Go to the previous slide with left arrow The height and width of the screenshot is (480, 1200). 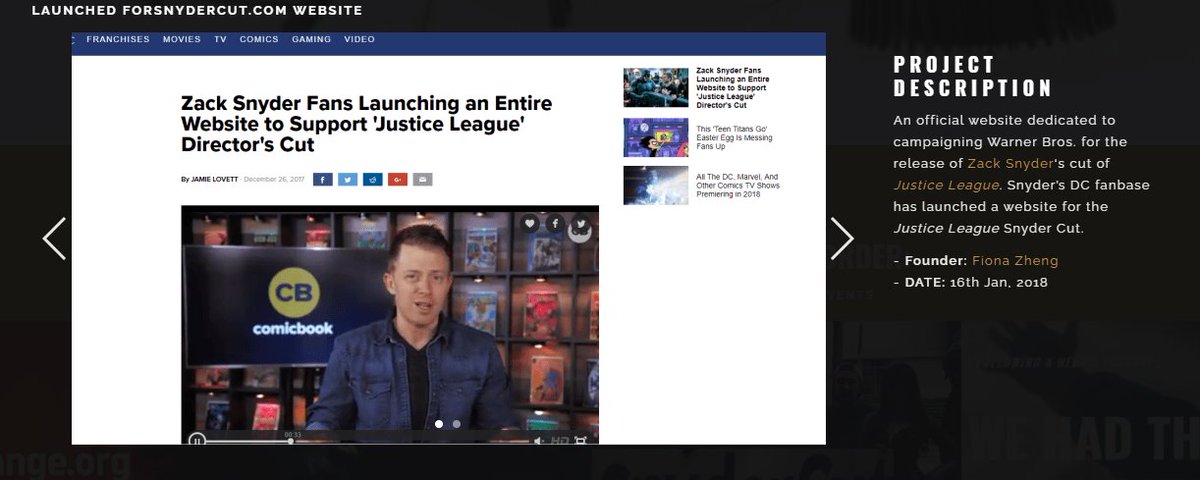[54, 238]
